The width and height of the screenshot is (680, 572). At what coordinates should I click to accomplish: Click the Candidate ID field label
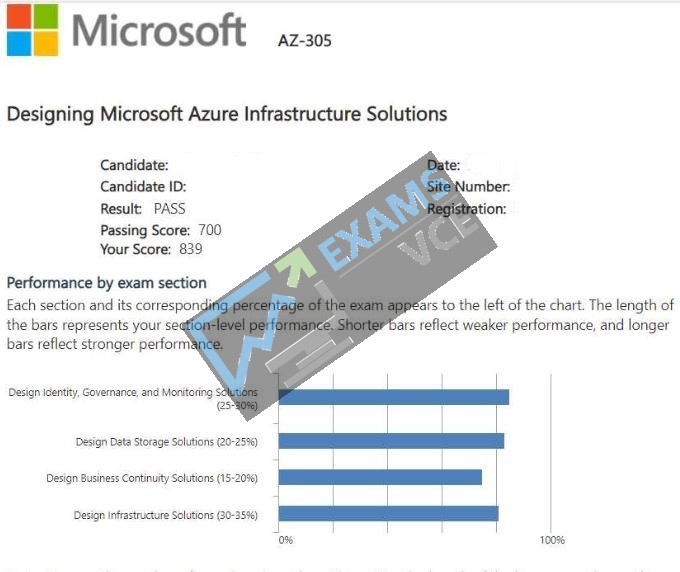143,187
